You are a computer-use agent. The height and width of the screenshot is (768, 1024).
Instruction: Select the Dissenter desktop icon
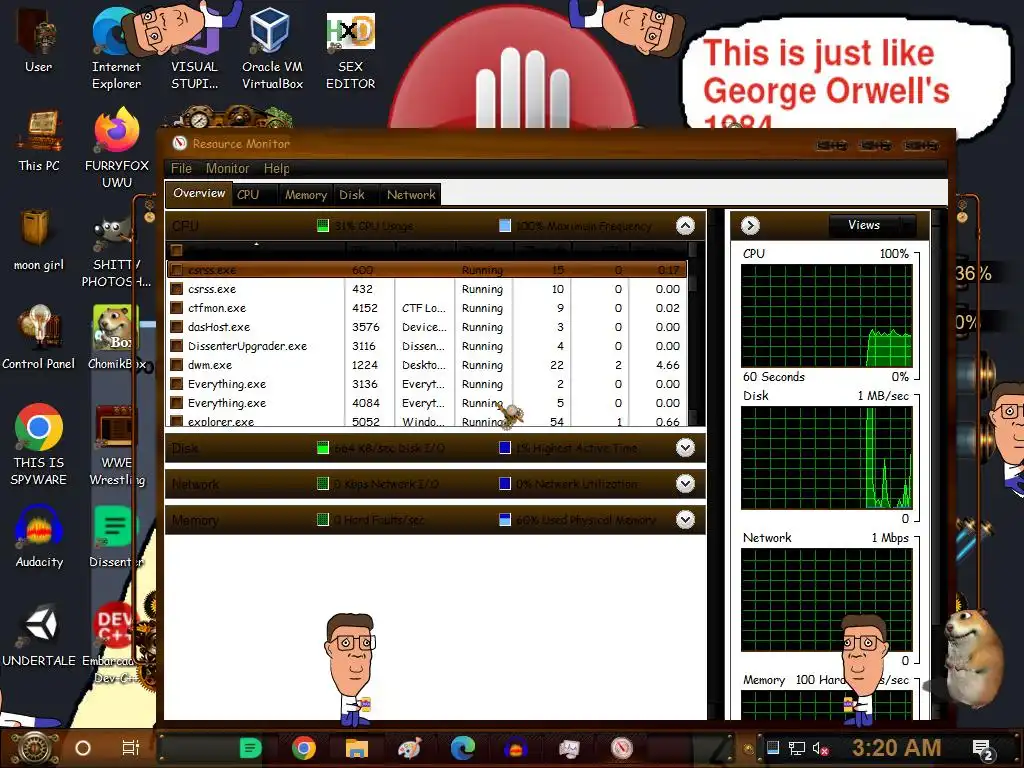(116, 537)
